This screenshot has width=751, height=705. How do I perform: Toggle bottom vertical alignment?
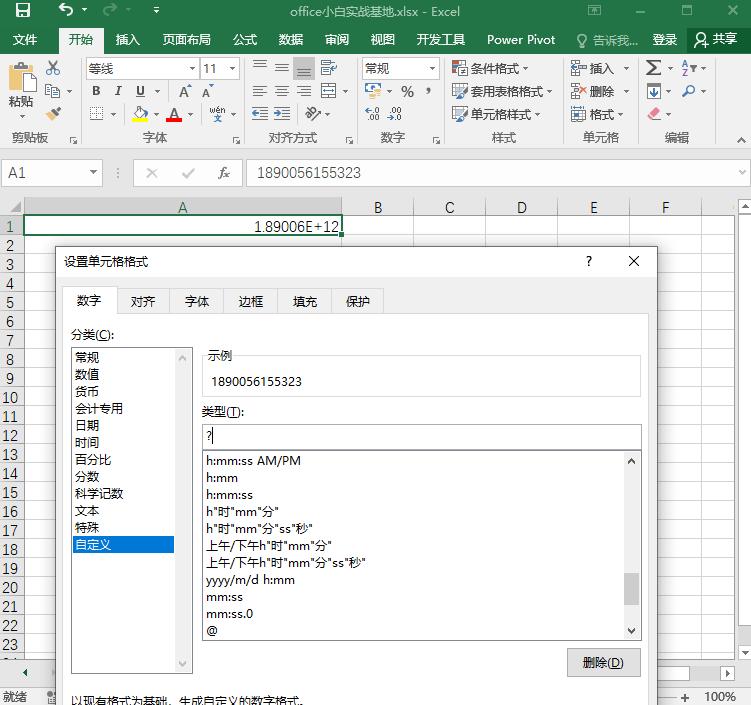(304, 68)
